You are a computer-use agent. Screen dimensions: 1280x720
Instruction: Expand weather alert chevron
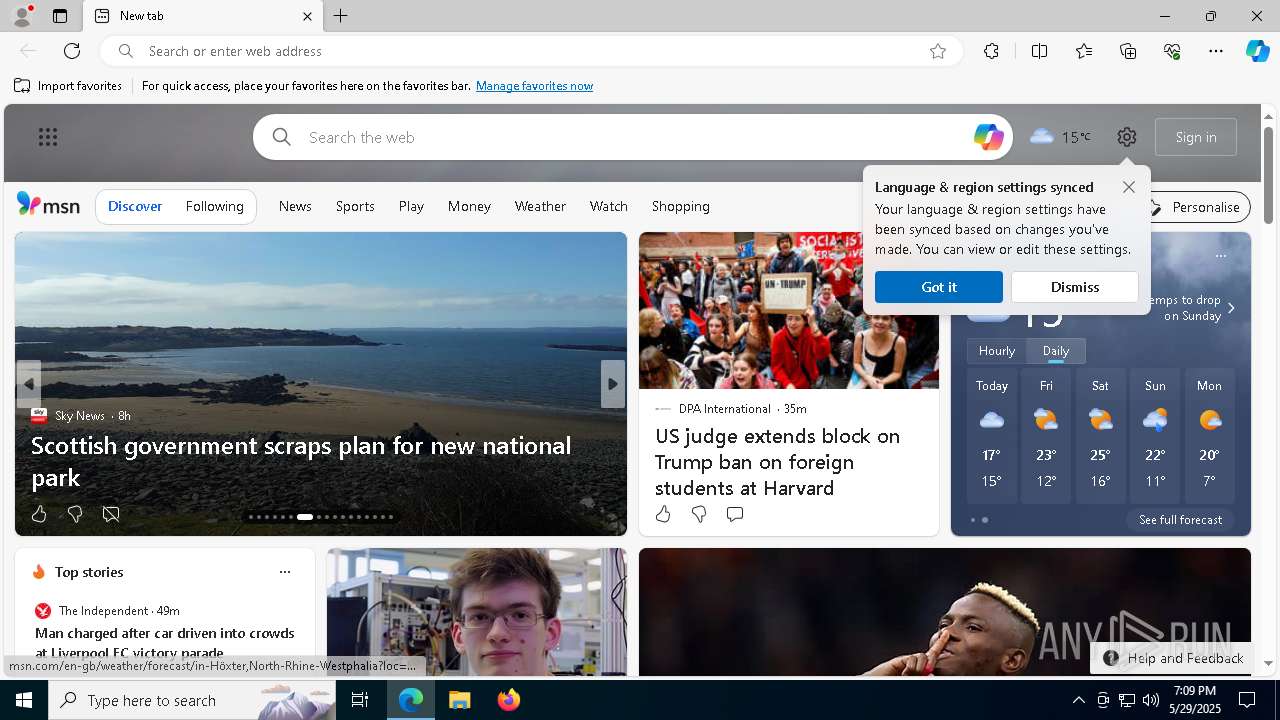[x=1231, y=308]
